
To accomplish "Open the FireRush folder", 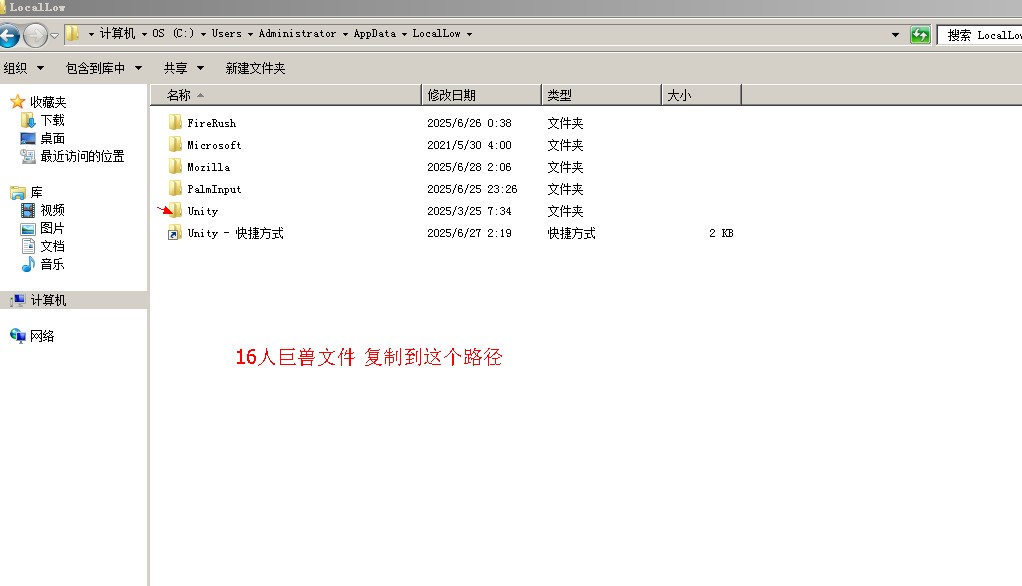I will coord(210,122).
